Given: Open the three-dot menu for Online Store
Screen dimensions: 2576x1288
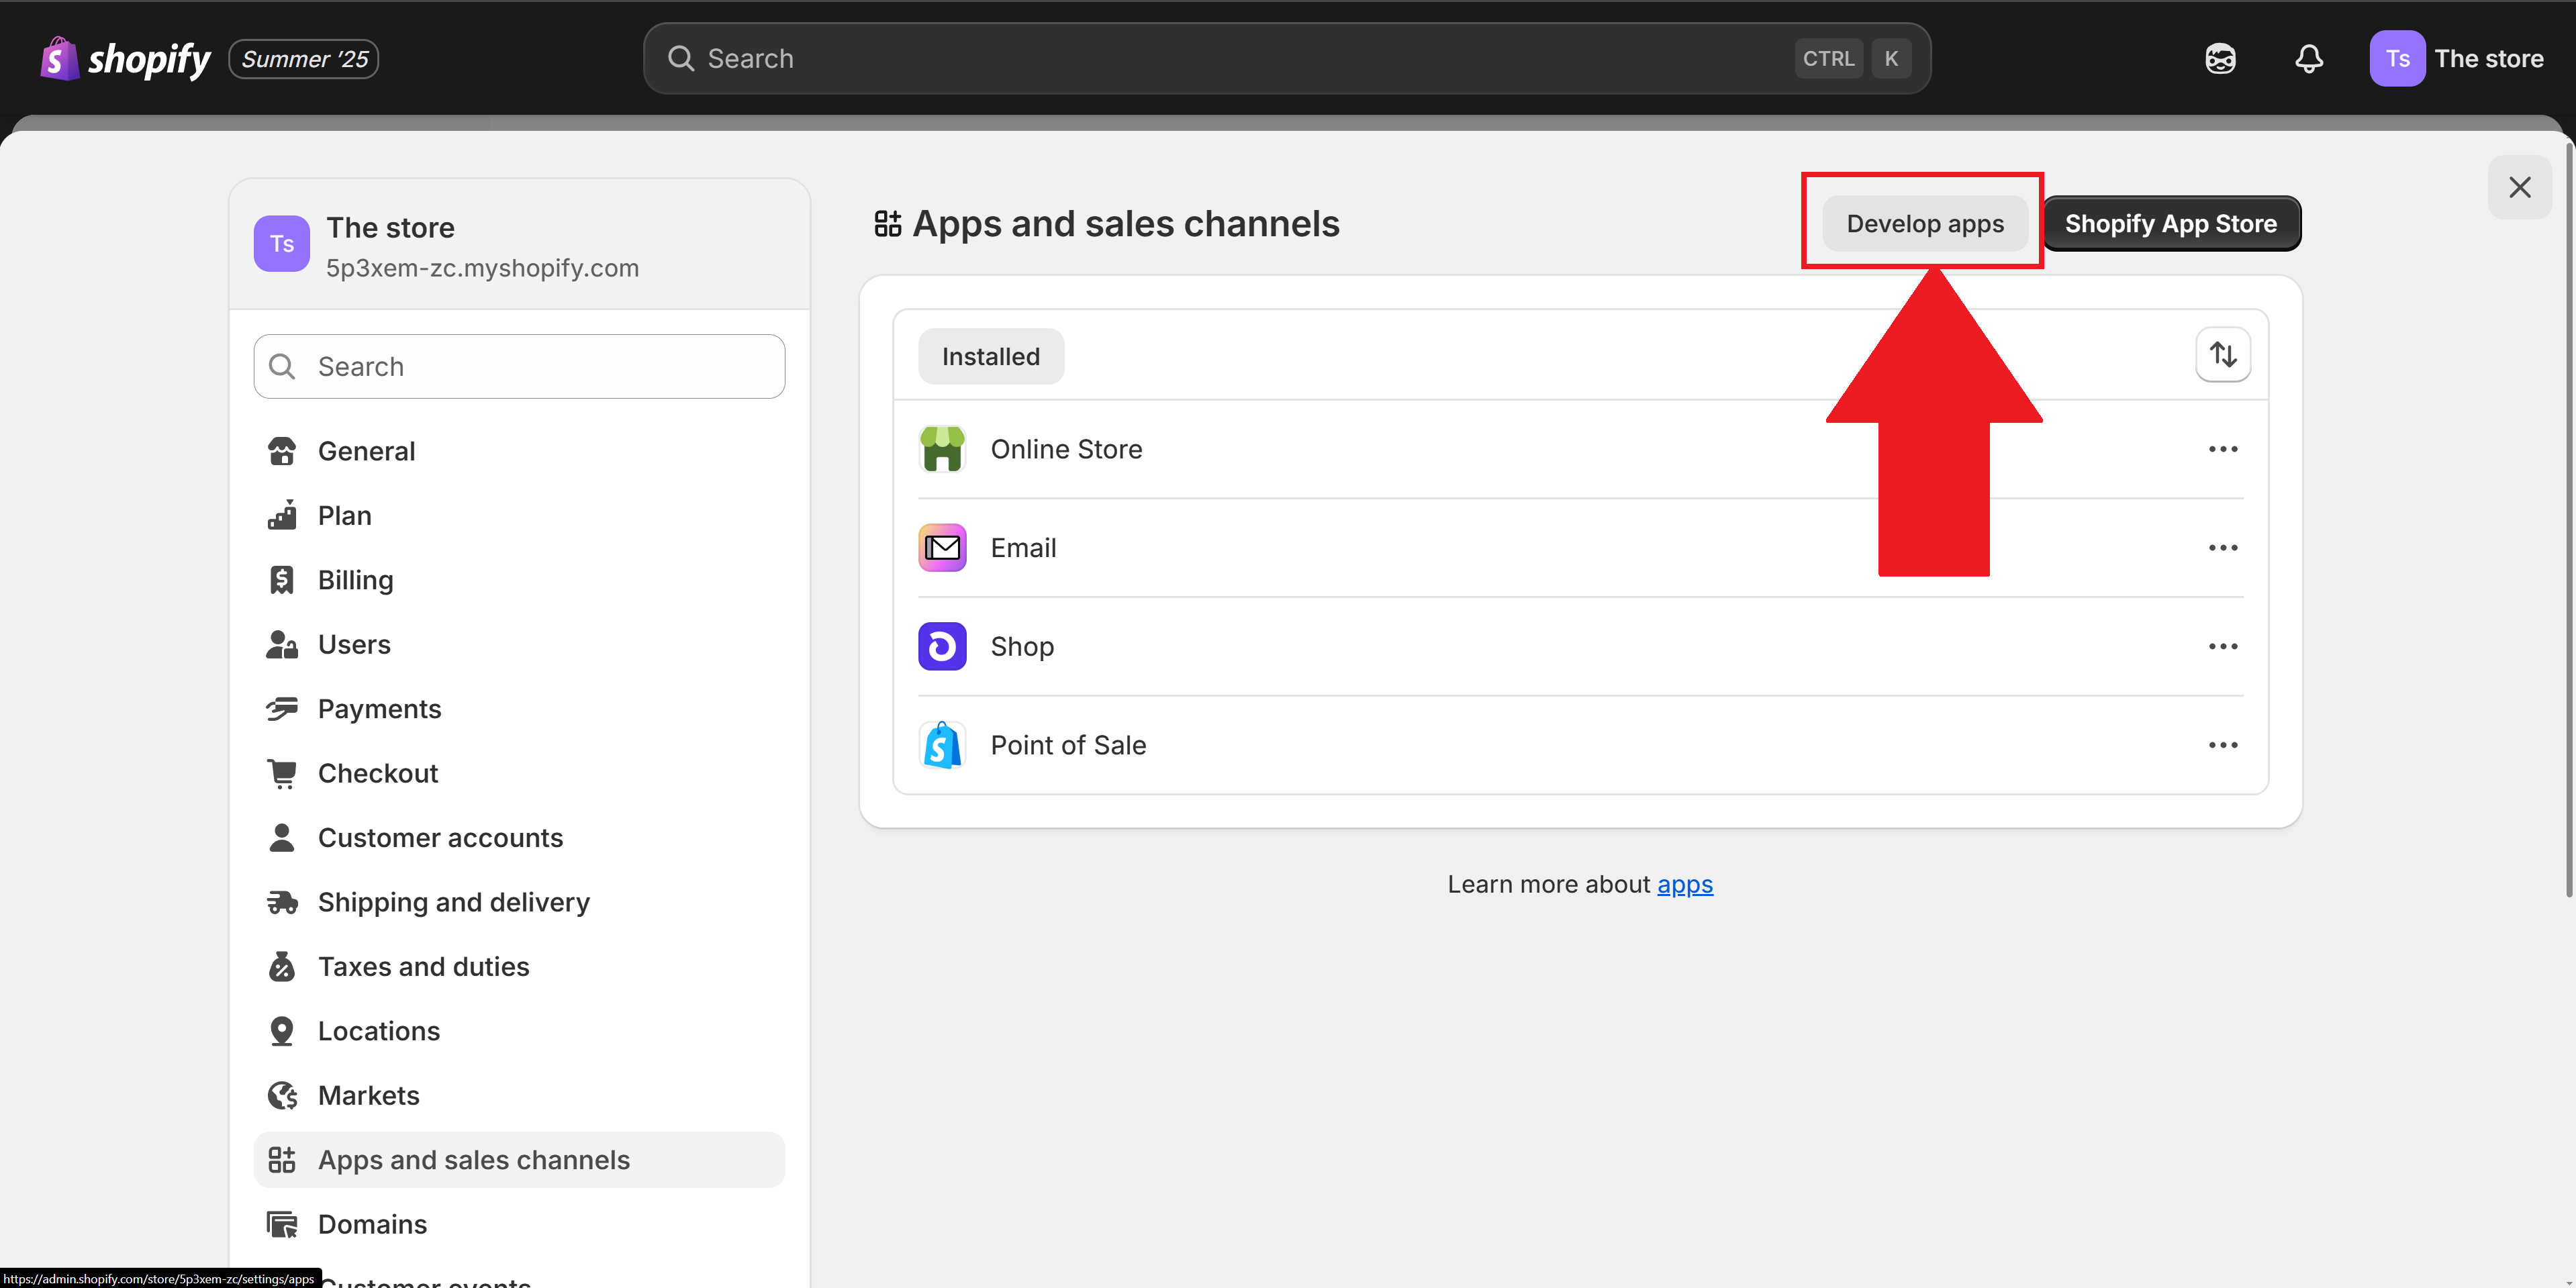Looking at the screenshot, I should point(2223,449).
